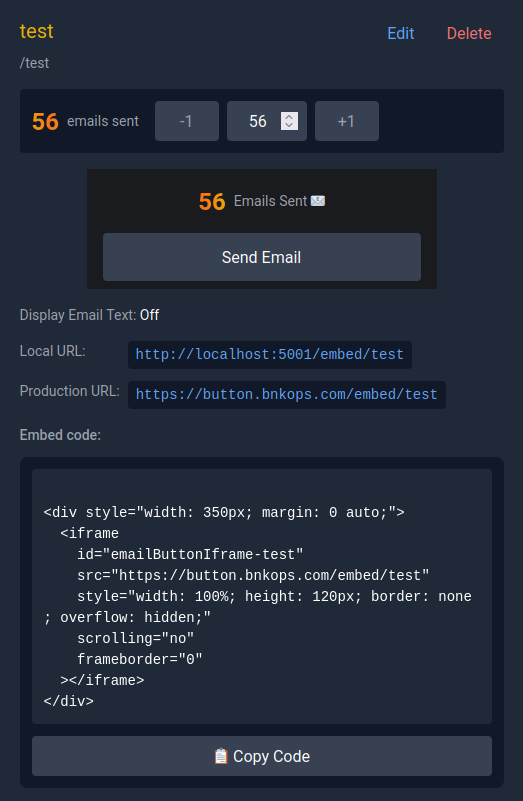Focus the email count number field

(267, 121)
